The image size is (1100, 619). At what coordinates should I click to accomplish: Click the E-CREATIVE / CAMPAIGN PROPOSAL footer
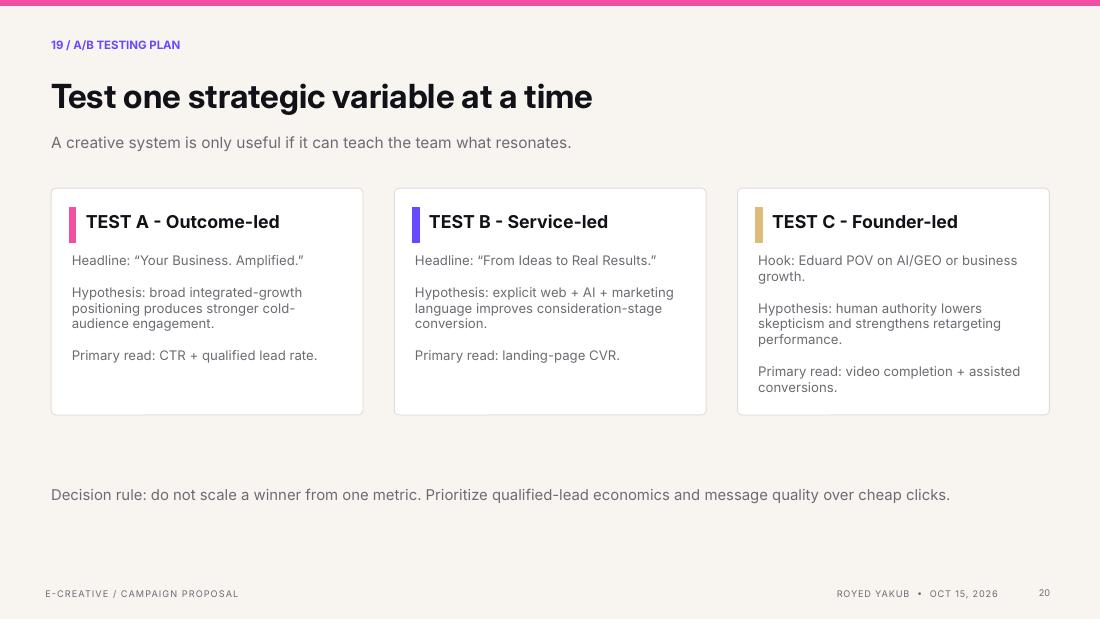[142, 594]
